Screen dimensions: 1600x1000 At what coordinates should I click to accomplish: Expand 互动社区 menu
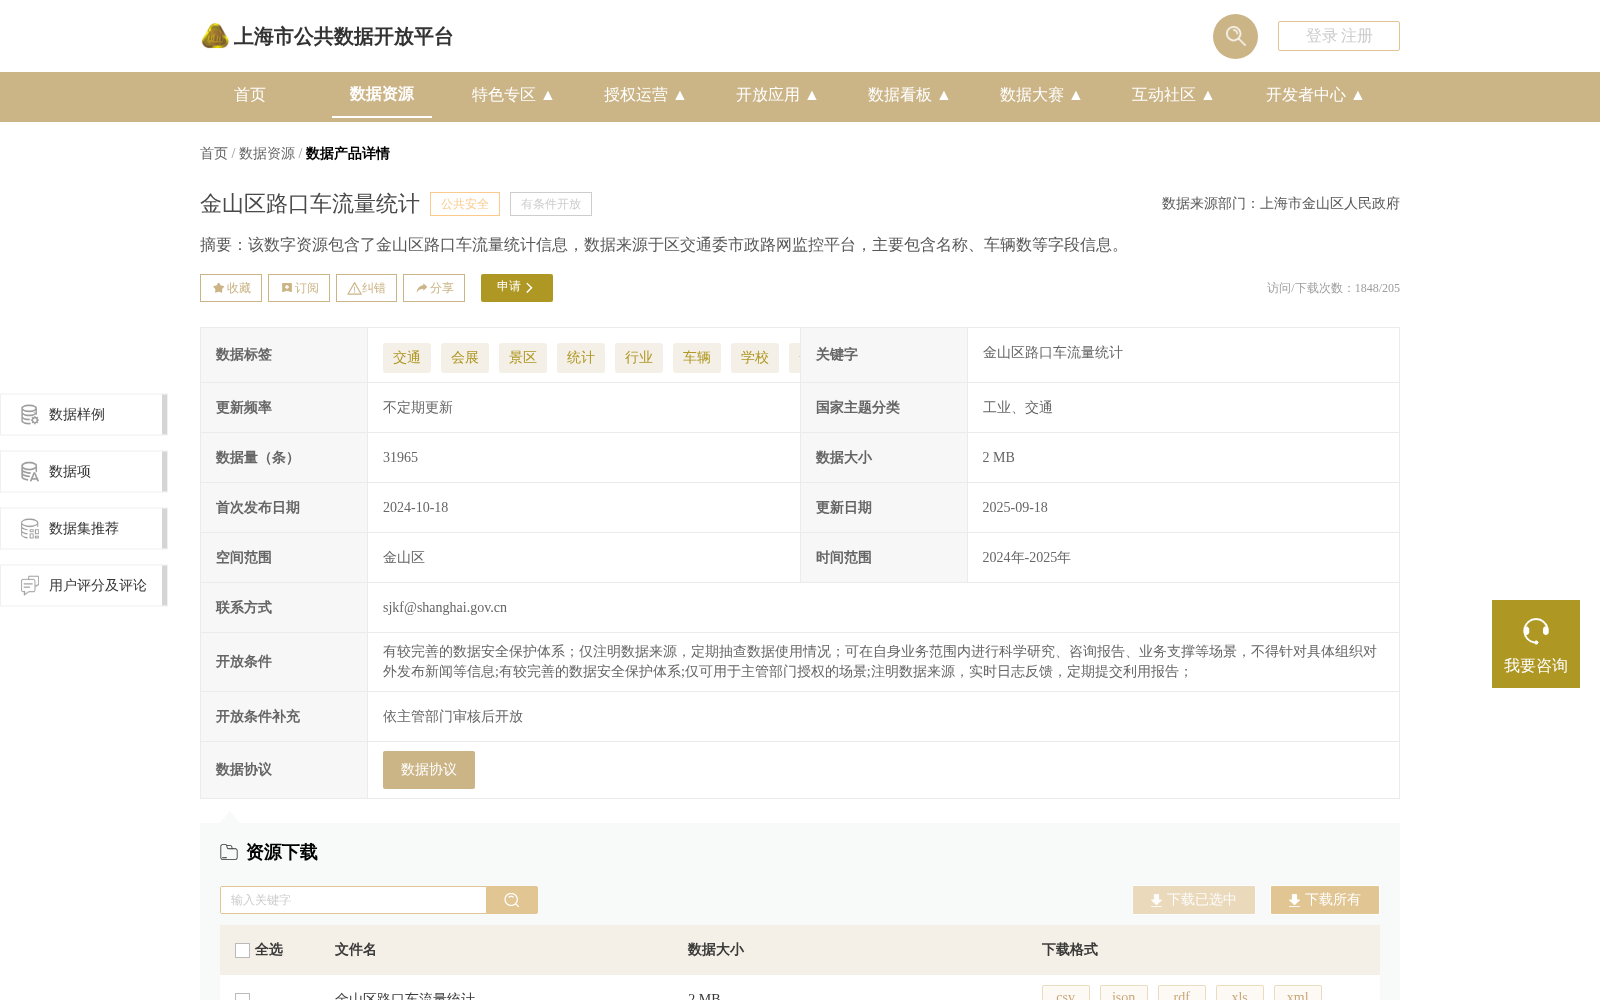(1173, 95)
